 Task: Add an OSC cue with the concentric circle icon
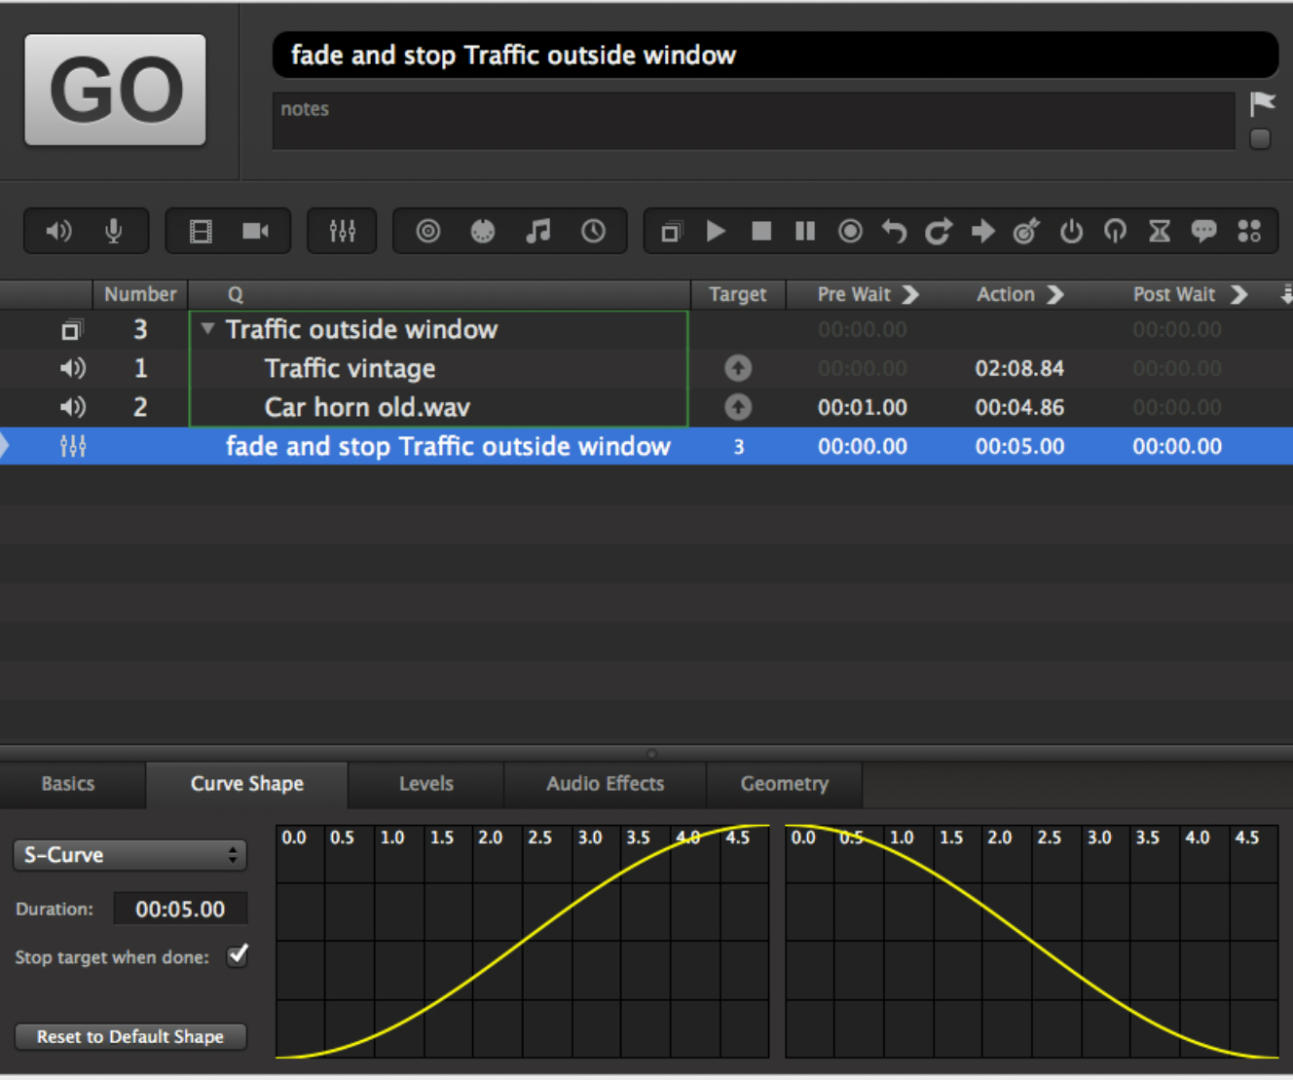(x=428, y=231)
